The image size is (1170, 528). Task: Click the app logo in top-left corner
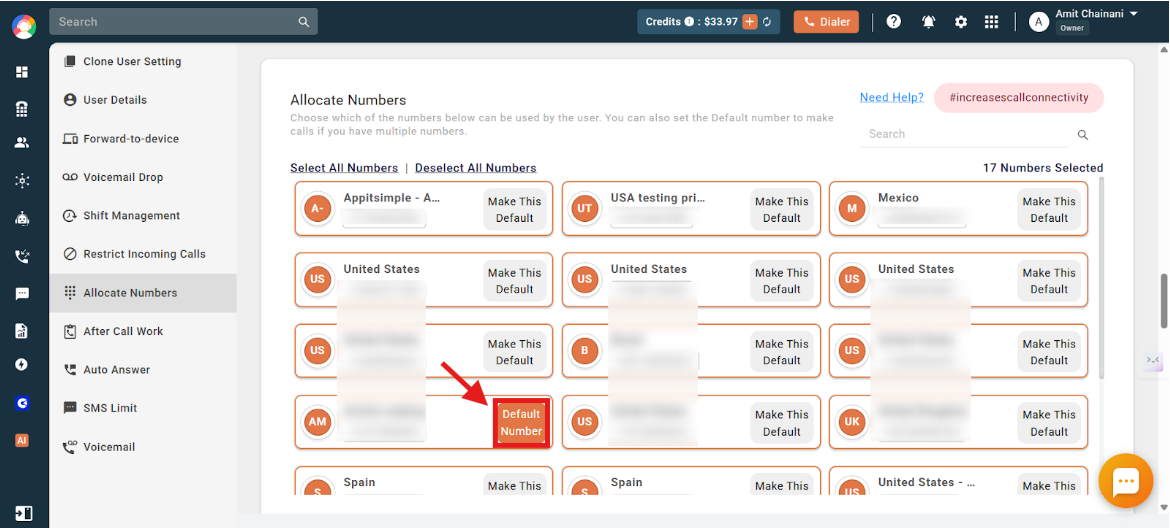point(24,27)
